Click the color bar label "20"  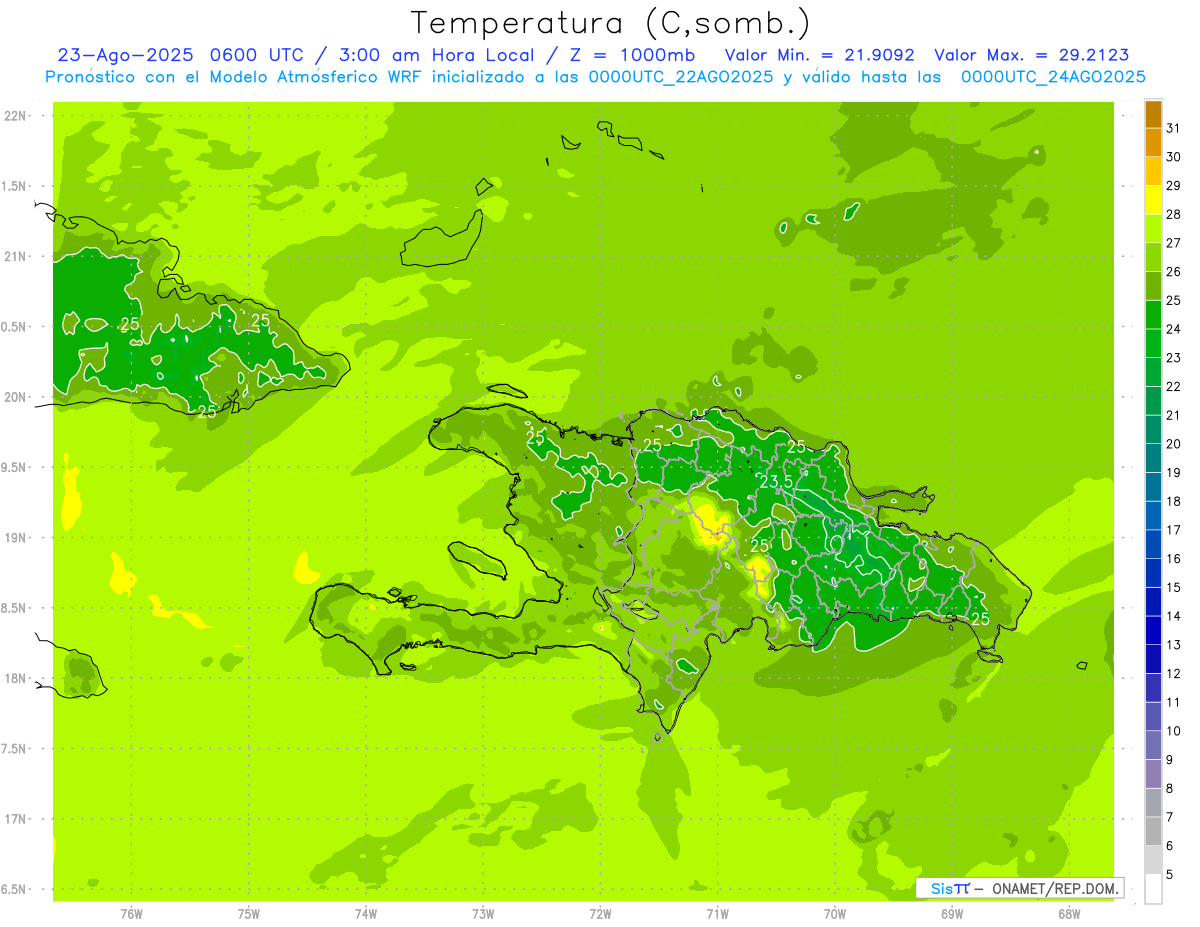1173,444
